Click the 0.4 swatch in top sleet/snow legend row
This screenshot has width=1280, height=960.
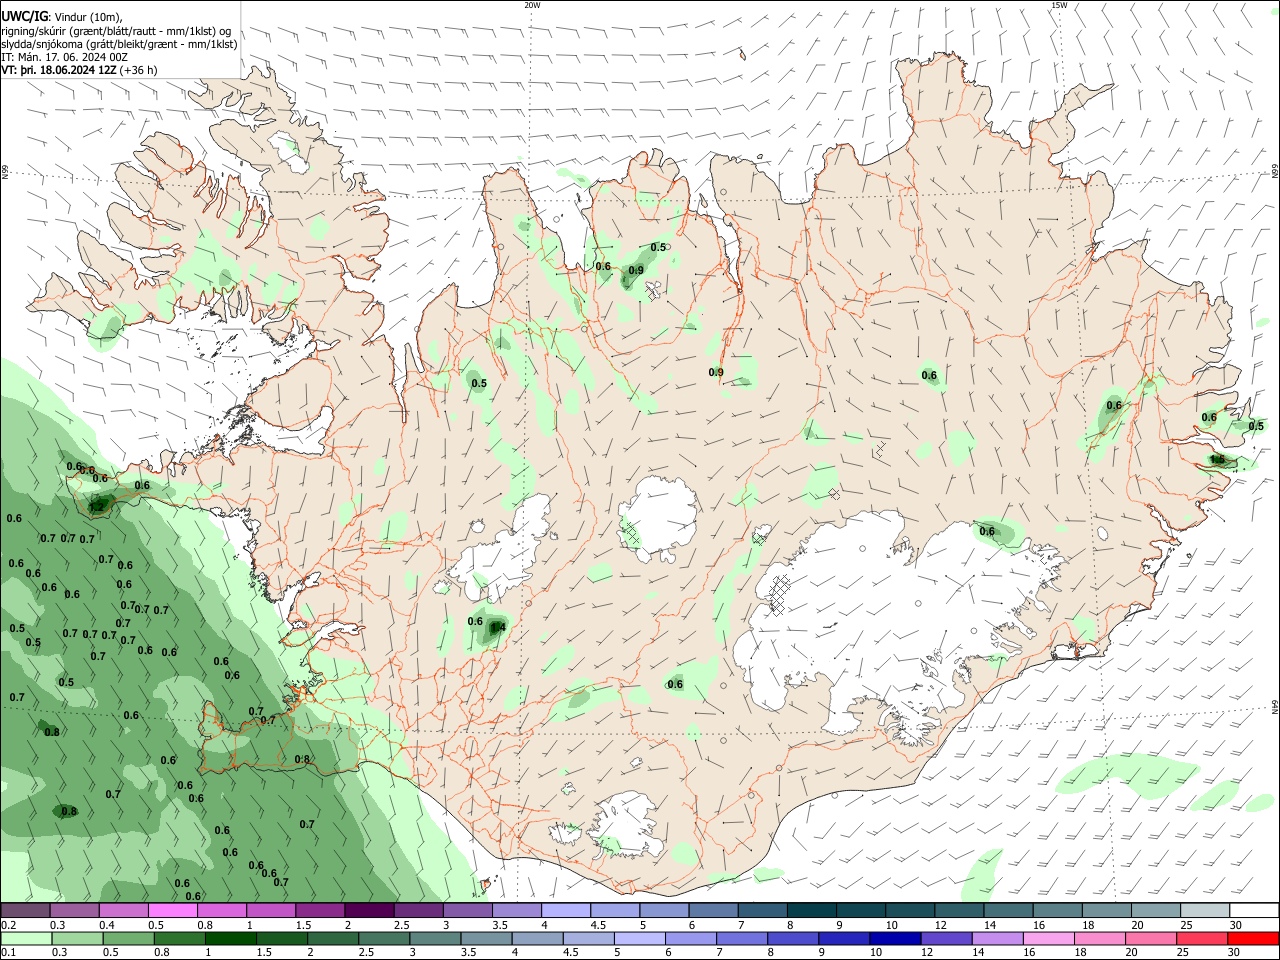pos(123,910)
